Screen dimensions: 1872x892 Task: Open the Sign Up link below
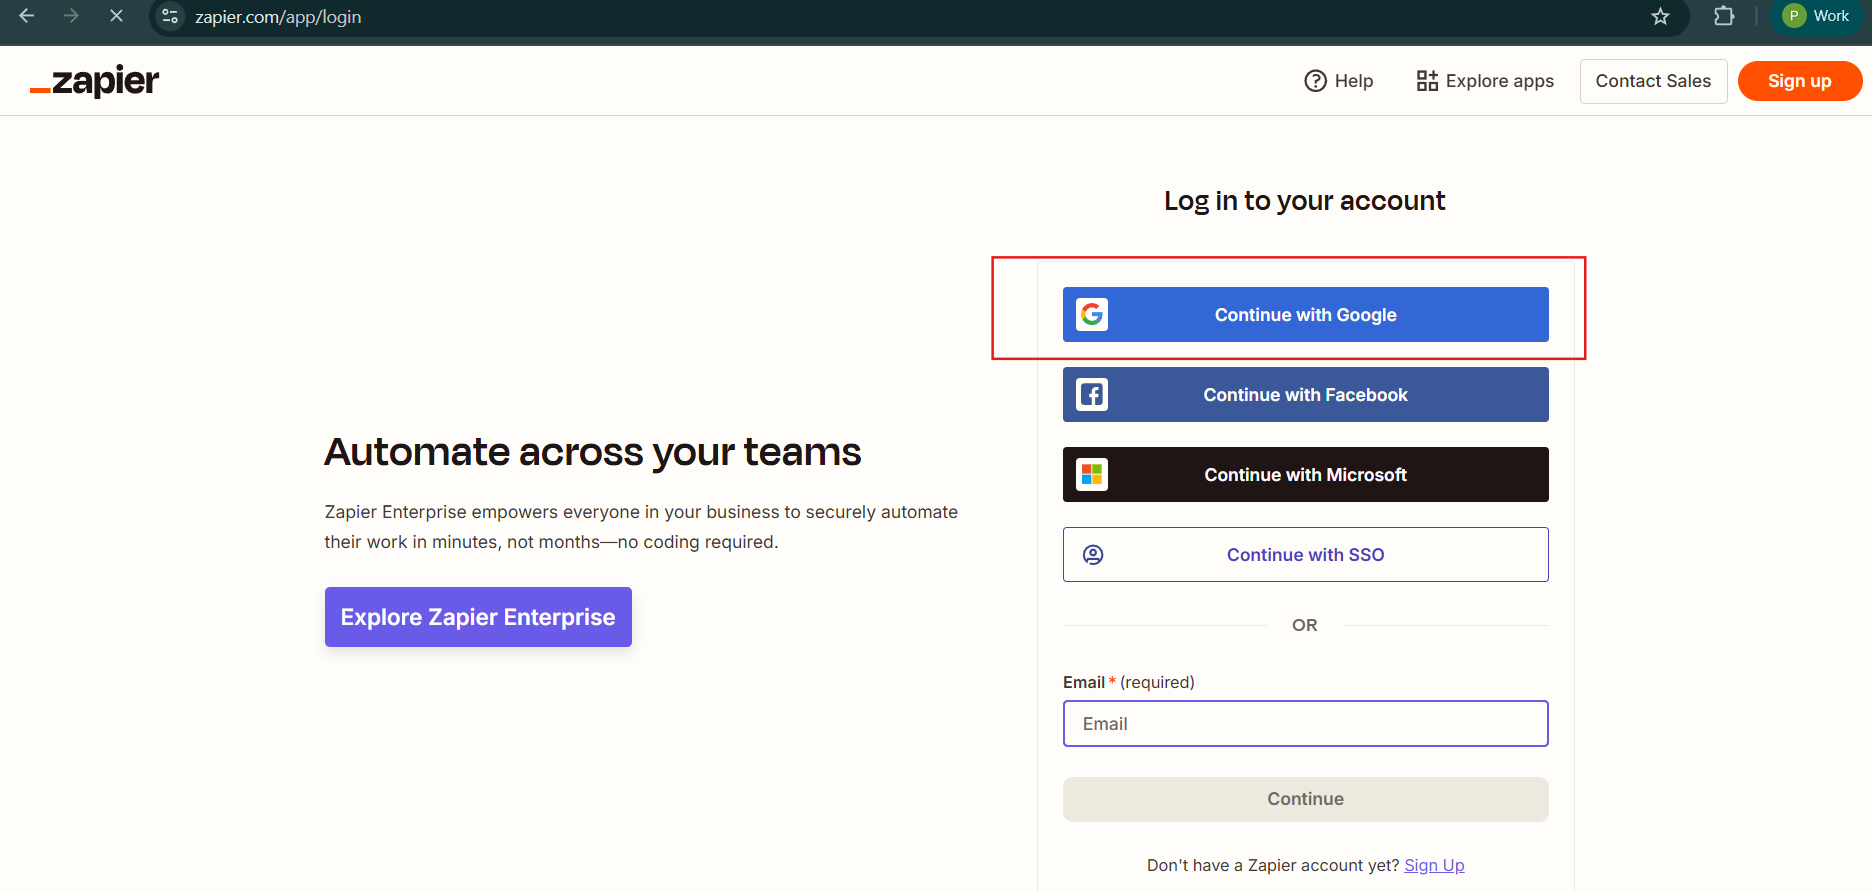[1434, 865]
